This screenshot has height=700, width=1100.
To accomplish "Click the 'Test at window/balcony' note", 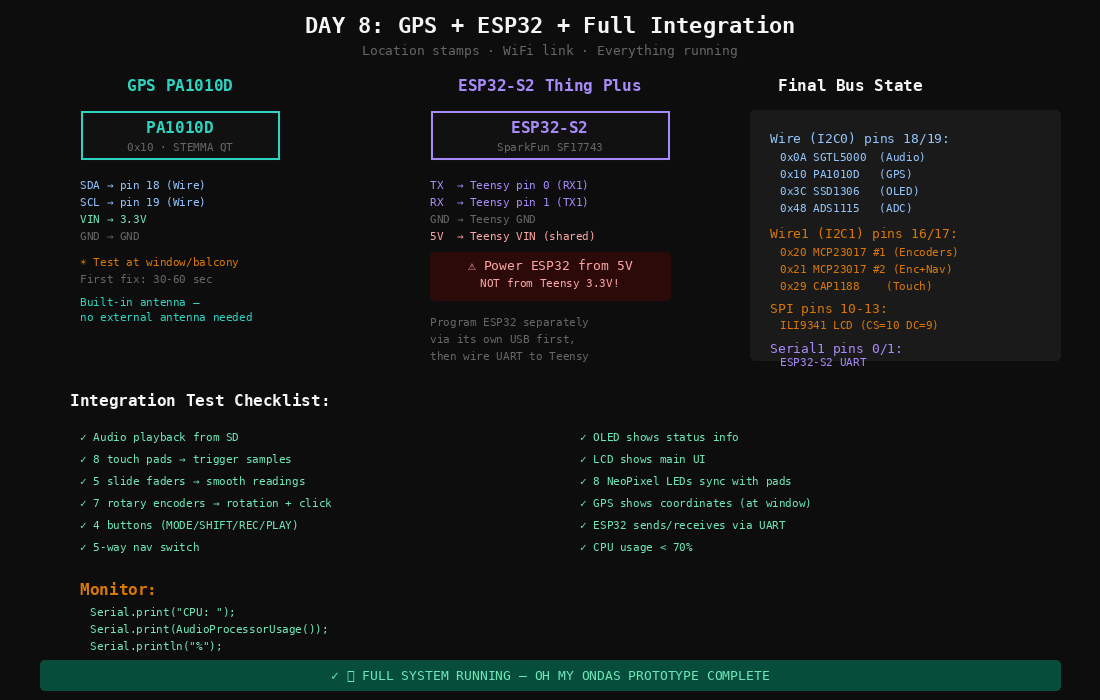I will [x=159, y=262].
